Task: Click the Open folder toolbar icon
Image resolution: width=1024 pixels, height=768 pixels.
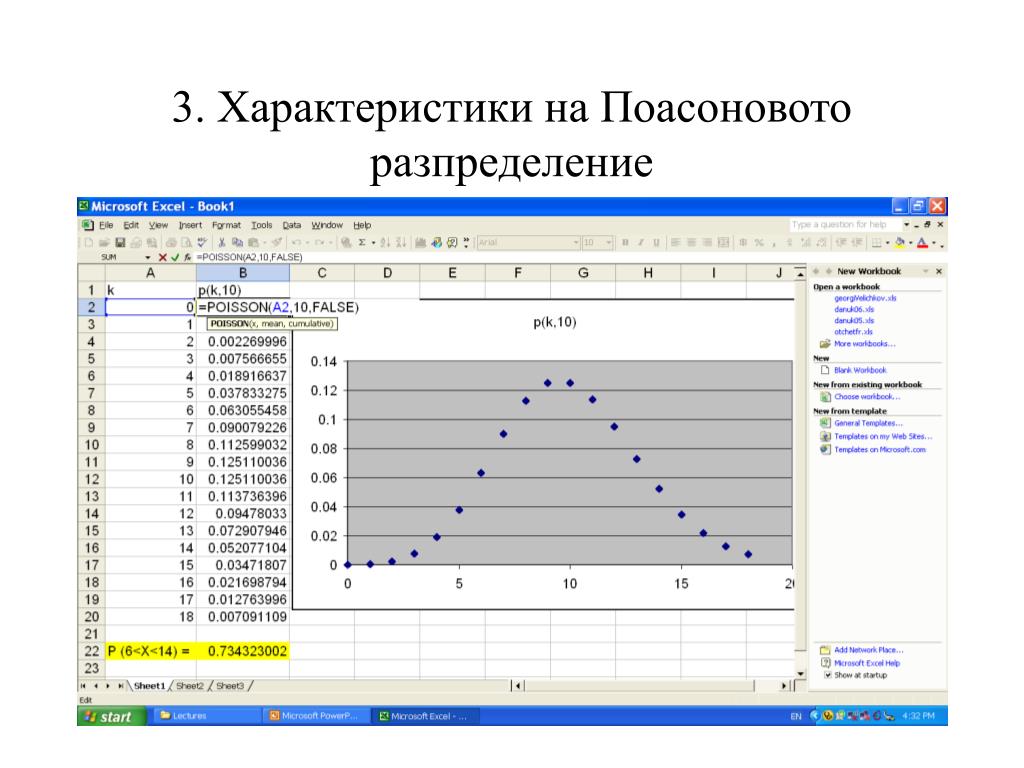Action: tap(104, 242)
